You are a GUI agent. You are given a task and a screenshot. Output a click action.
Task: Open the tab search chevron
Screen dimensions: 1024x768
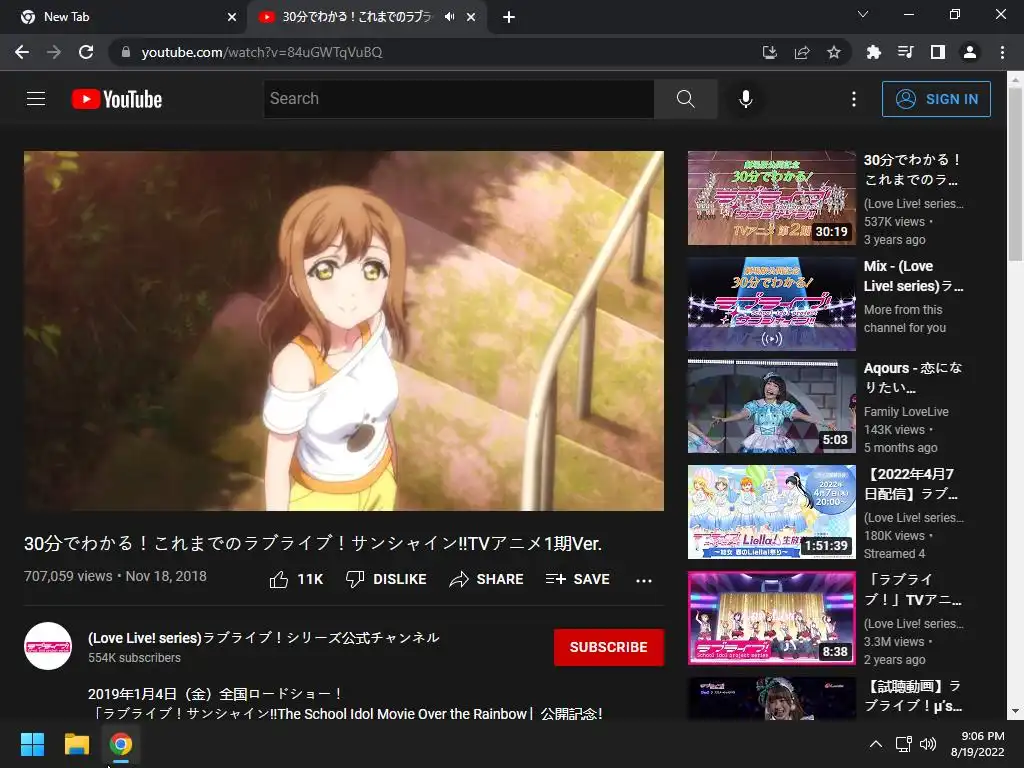863,14
